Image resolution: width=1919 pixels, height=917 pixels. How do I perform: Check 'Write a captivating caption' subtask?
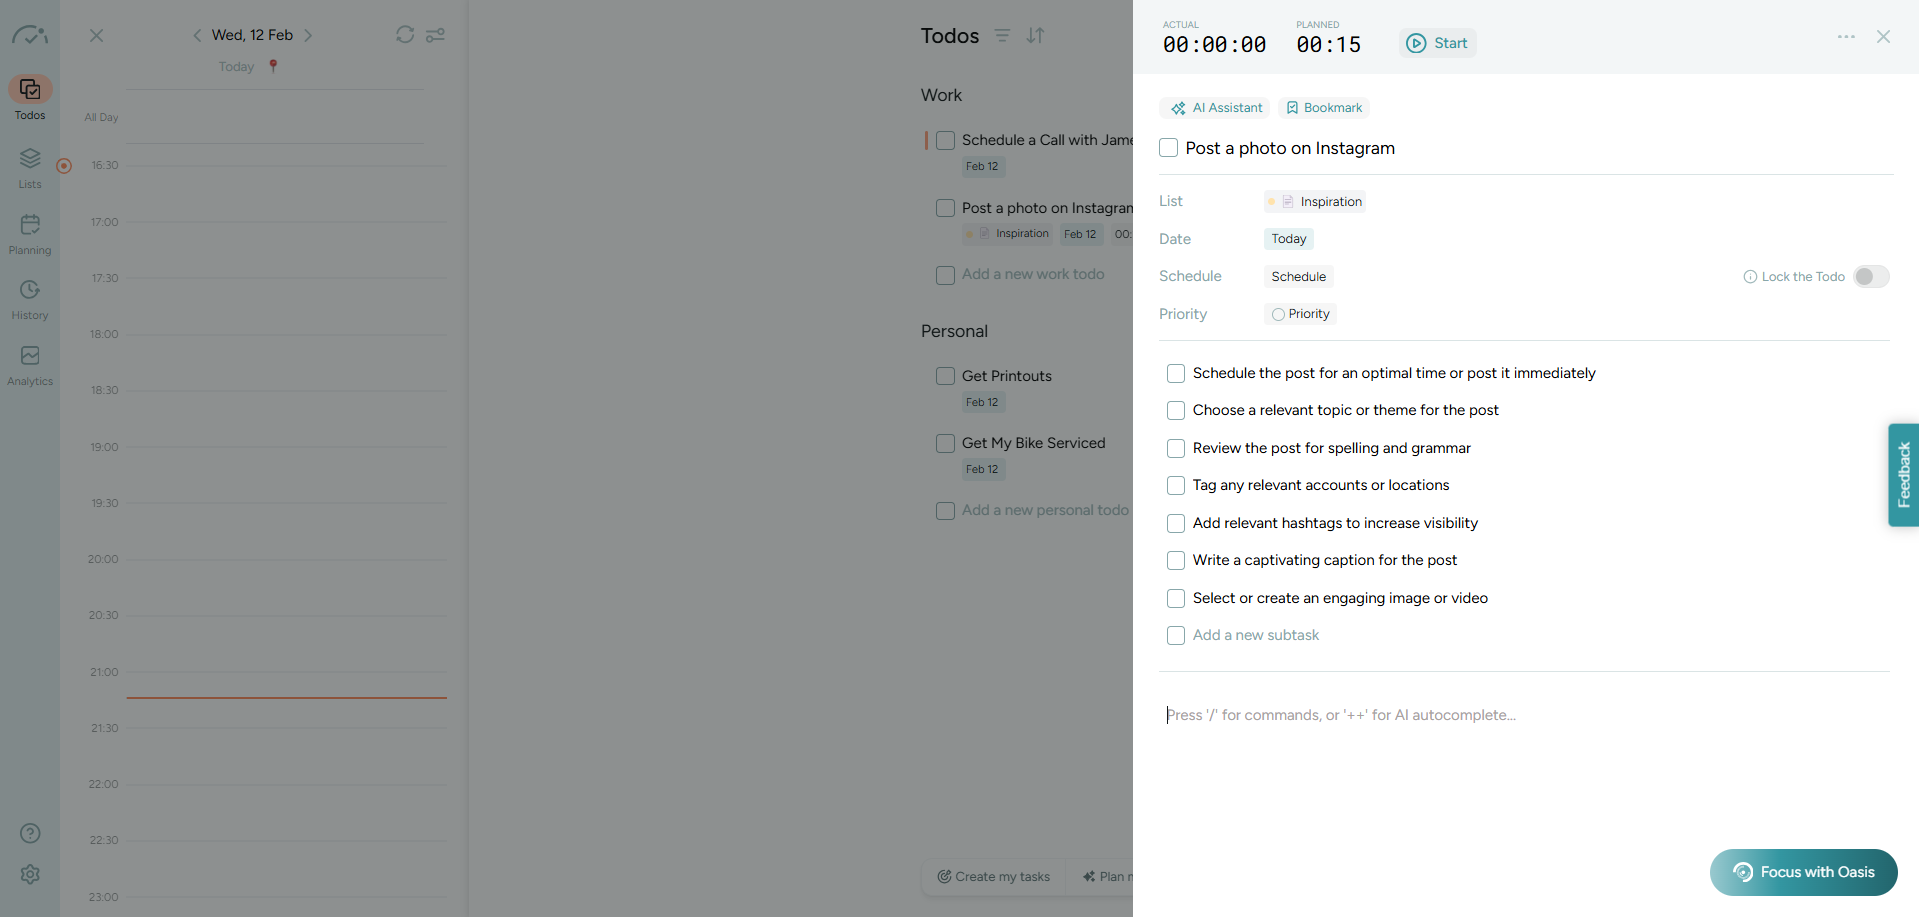pos(1176,560)
